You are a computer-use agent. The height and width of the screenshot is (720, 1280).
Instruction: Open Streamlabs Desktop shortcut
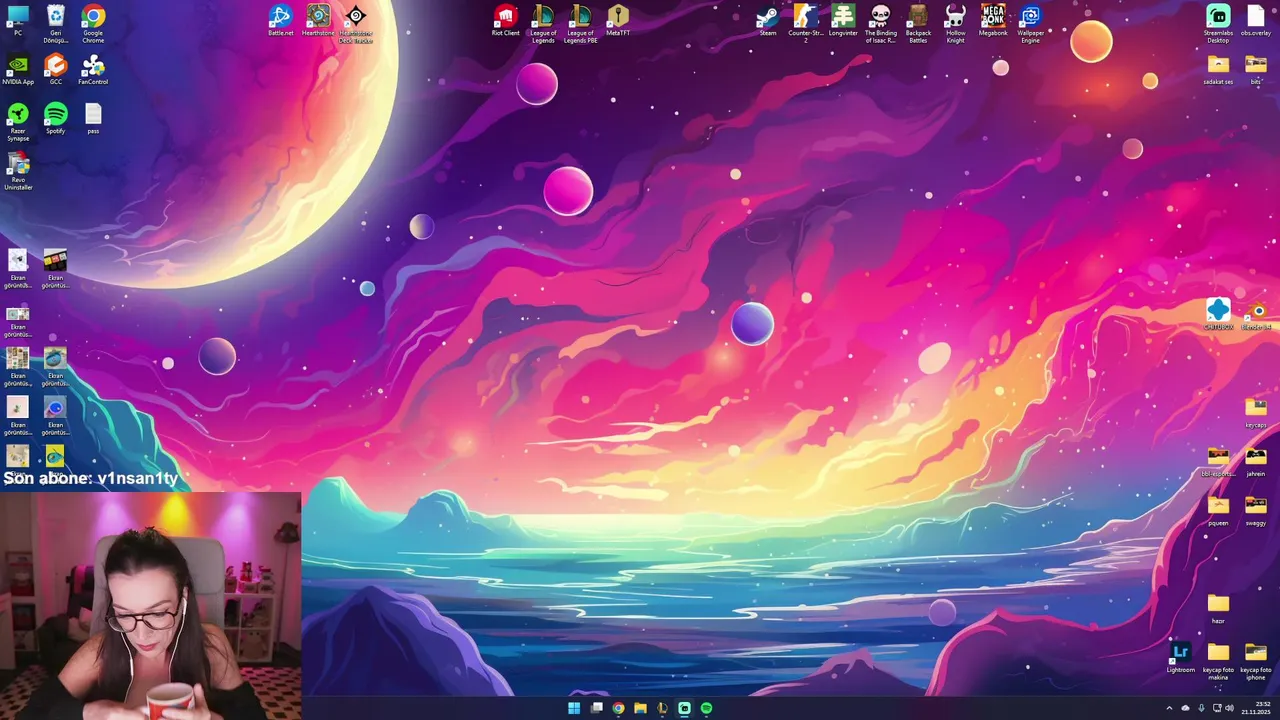click(x=1218, y=24)
